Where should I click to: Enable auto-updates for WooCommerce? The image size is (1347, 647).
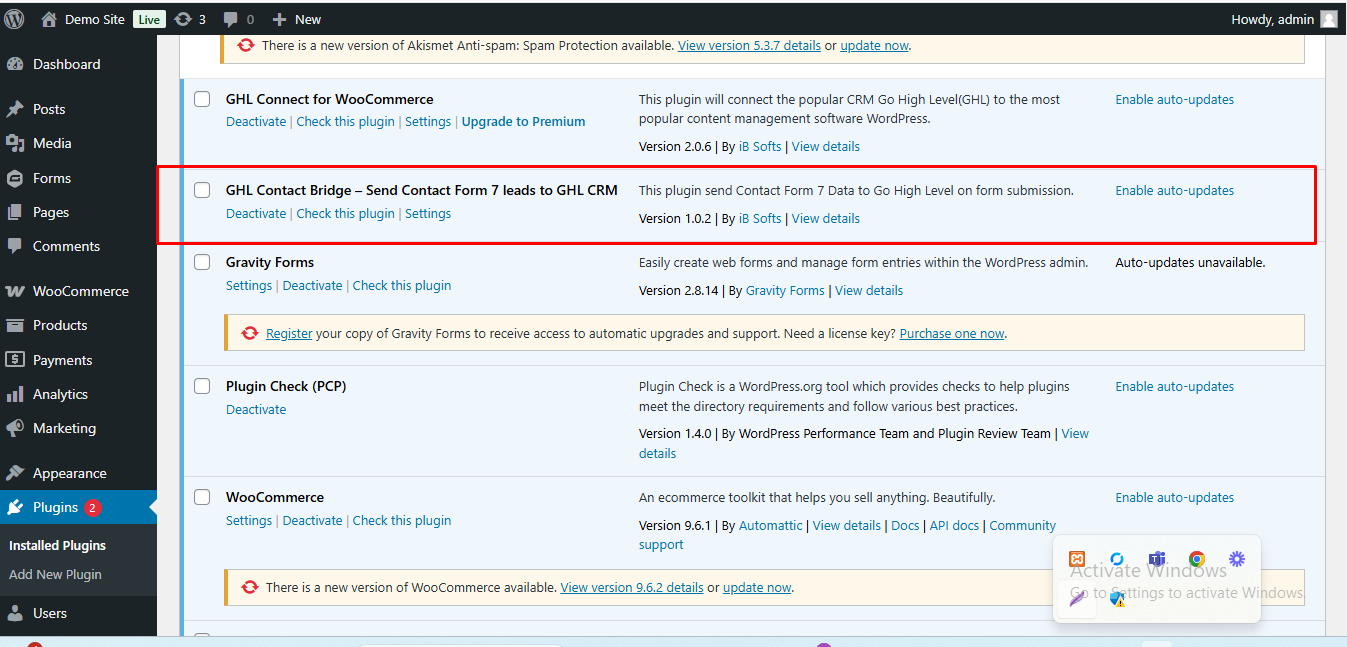(1175, 497)
